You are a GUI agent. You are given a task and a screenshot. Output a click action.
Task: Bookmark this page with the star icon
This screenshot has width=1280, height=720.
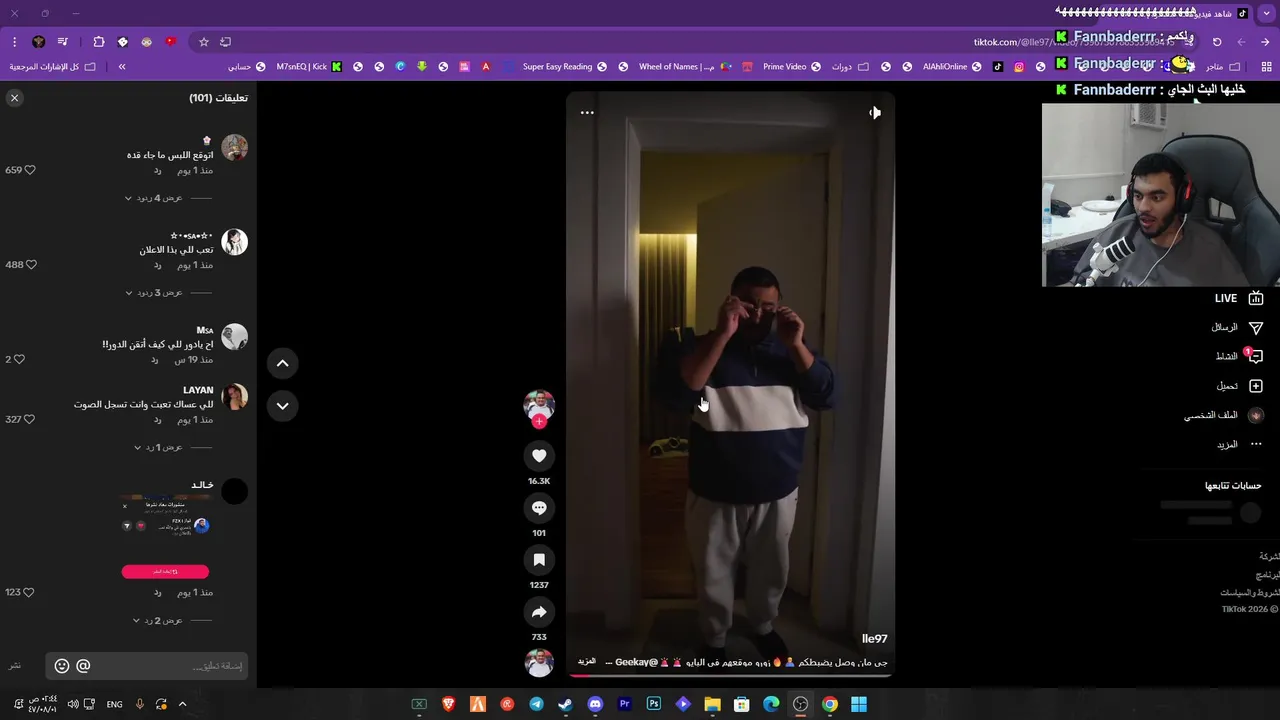(204, 42)
